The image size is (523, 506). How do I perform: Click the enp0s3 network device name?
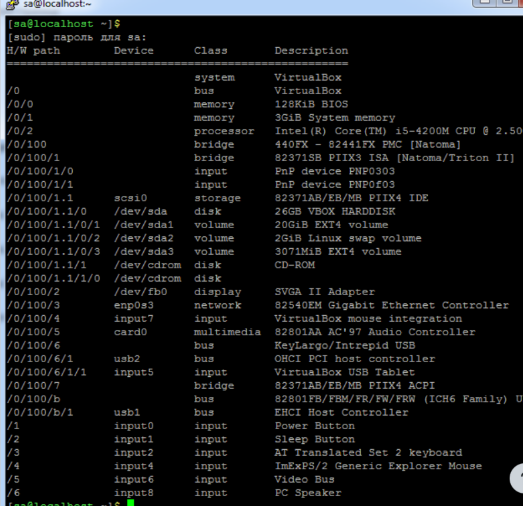[x=134, y=306]
